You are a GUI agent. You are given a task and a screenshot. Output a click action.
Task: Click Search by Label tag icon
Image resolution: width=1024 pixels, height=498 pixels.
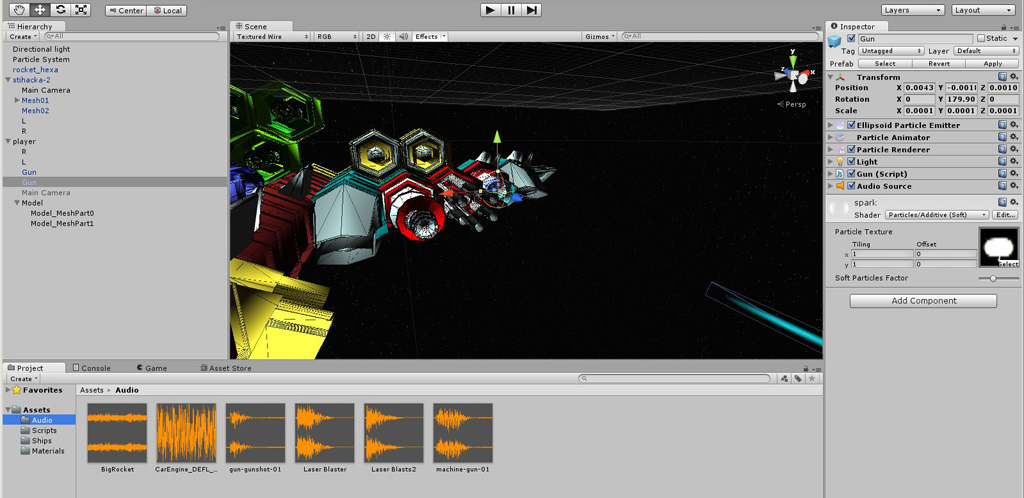point(798,379)
